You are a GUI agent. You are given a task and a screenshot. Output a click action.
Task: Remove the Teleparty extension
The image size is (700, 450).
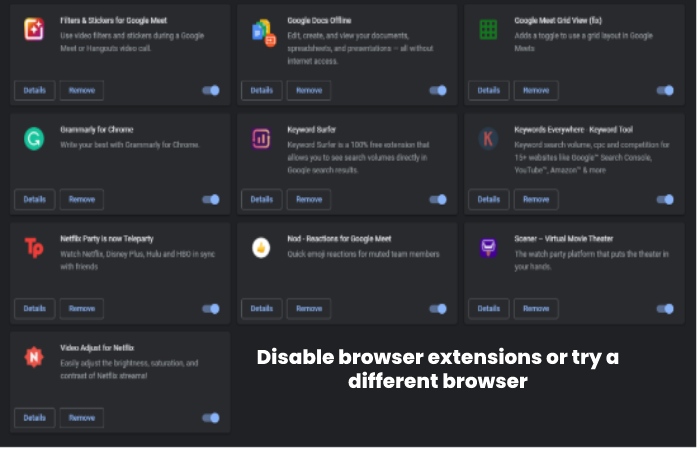pos(82,309)
